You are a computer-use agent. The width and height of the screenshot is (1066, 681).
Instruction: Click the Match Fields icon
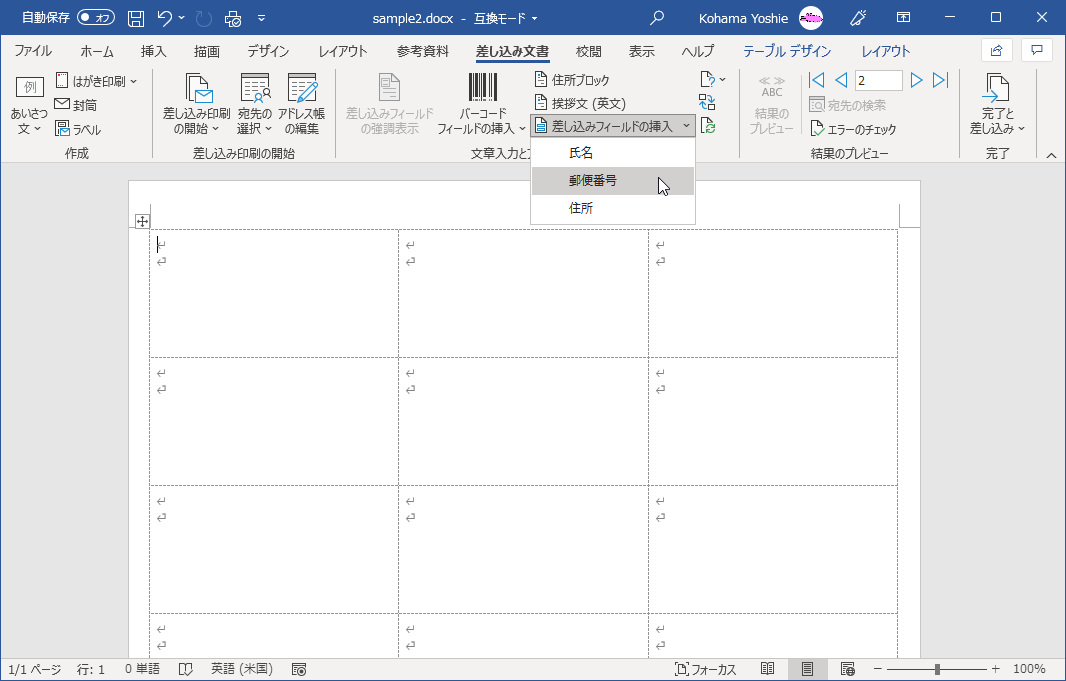(707, 102)
